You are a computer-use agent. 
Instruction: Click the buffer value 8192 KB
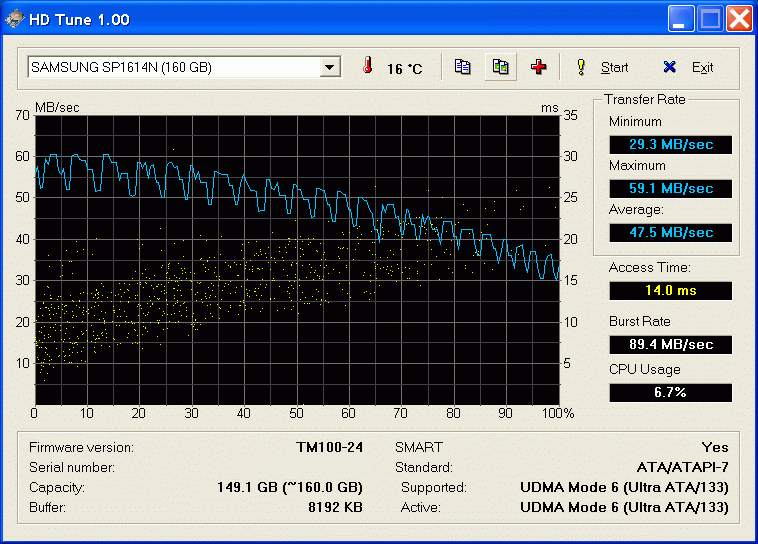(x=335, y=507)
